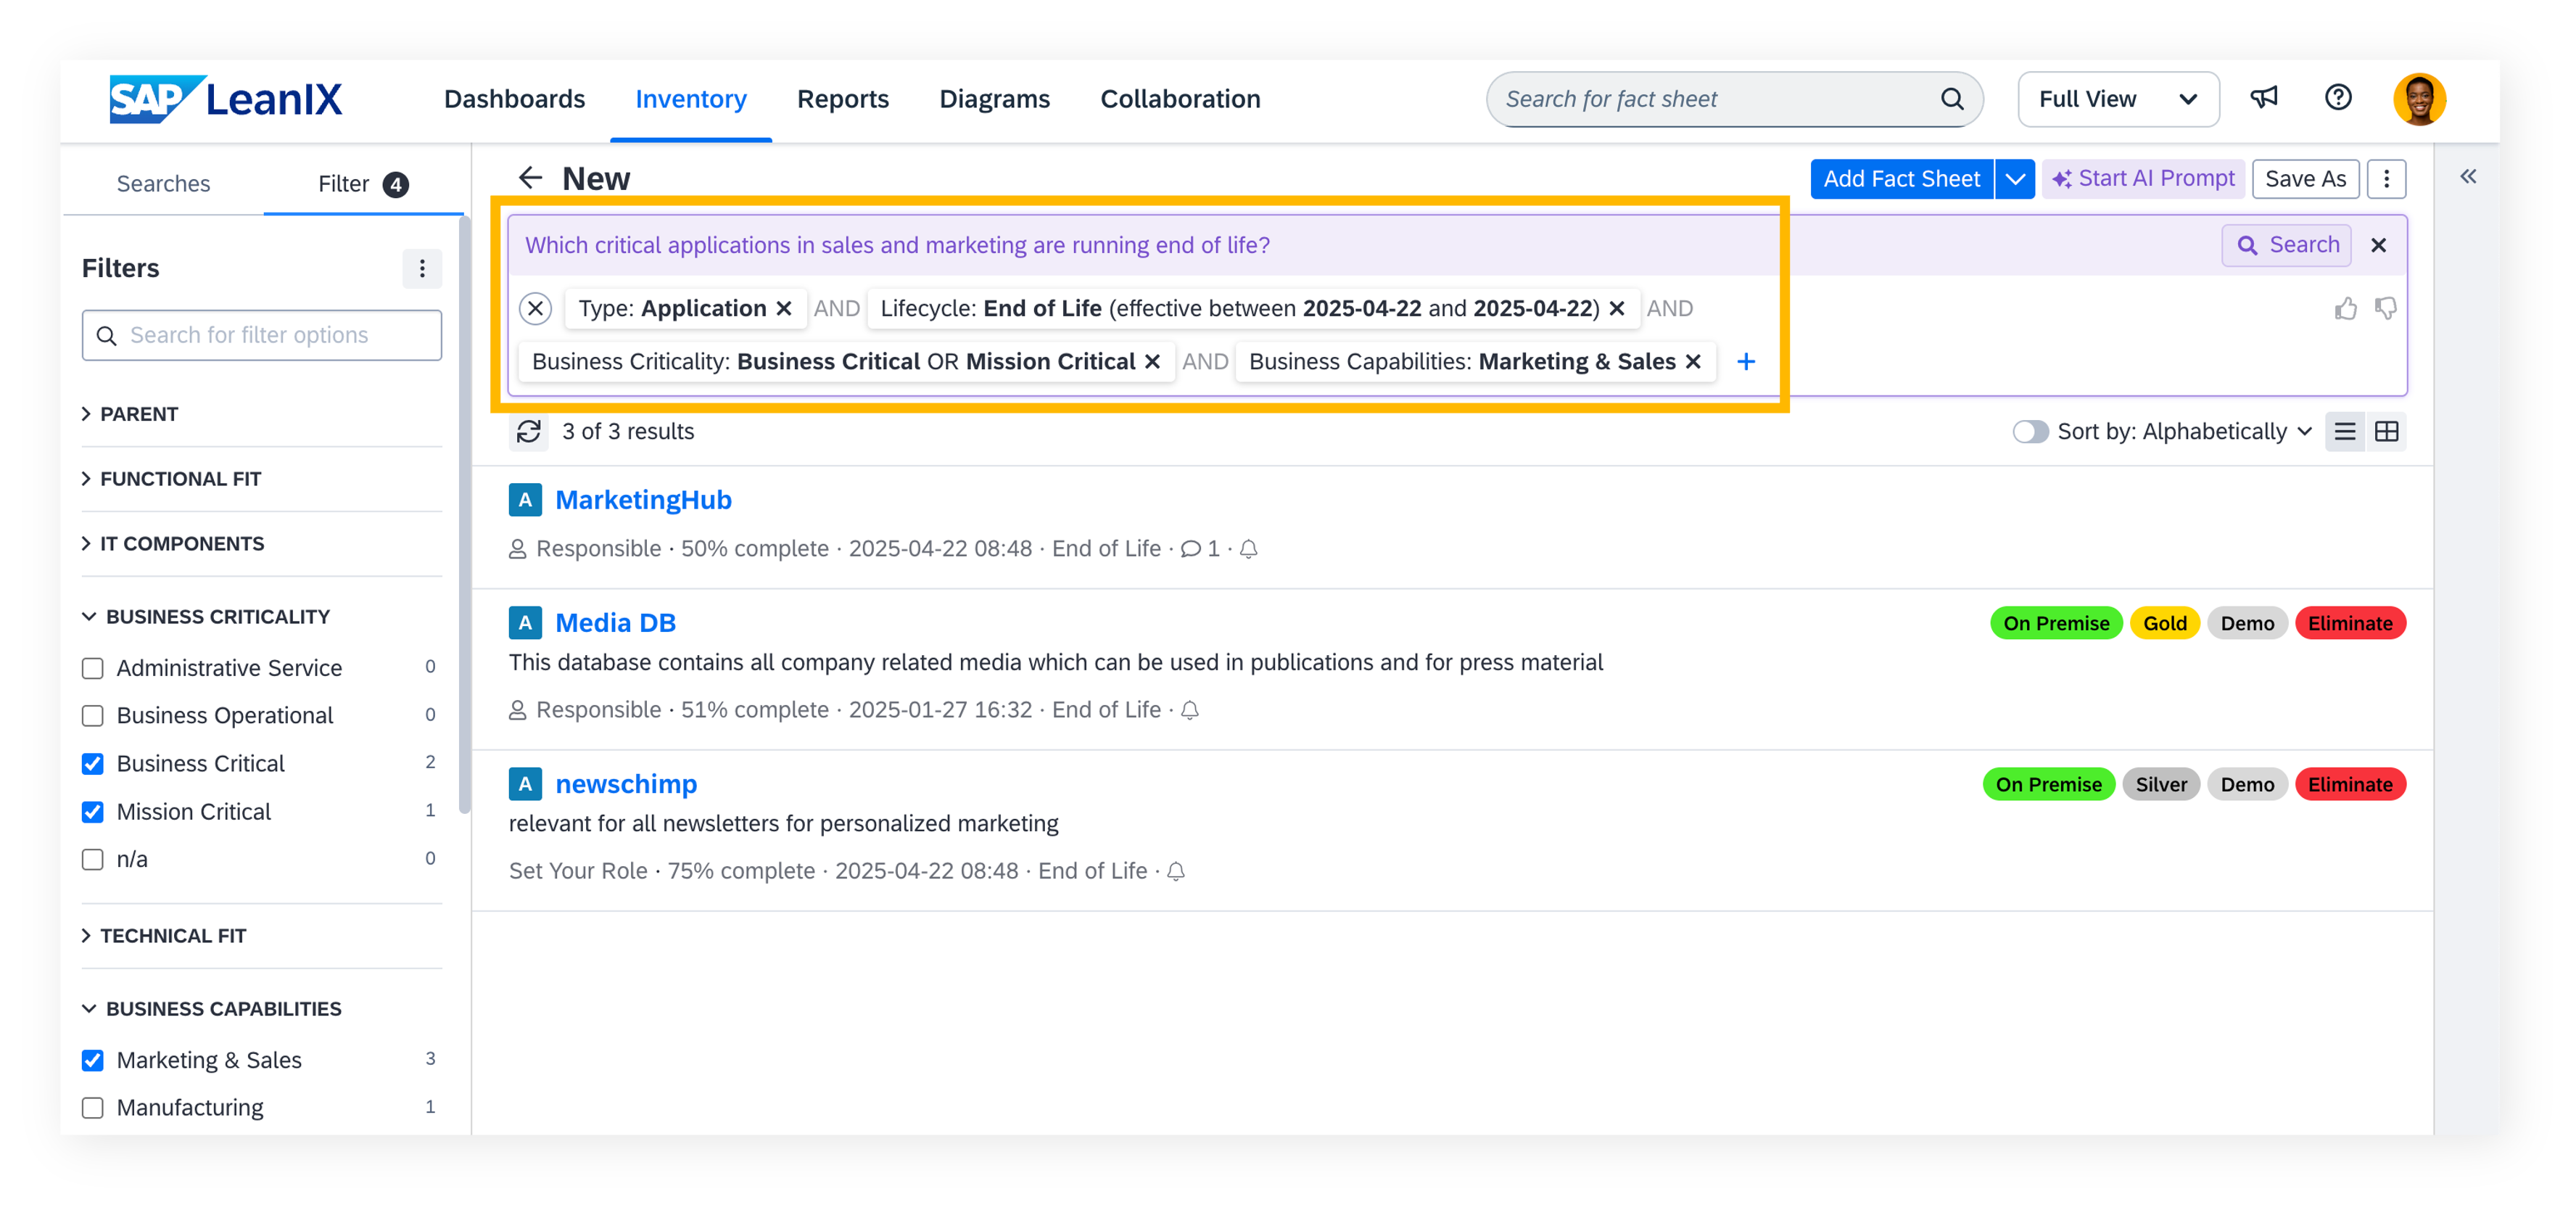This screenshot has width=2576, height=1210.
Task: Uncheck the Marketing & Sales checkbox
Action: 93,1060
